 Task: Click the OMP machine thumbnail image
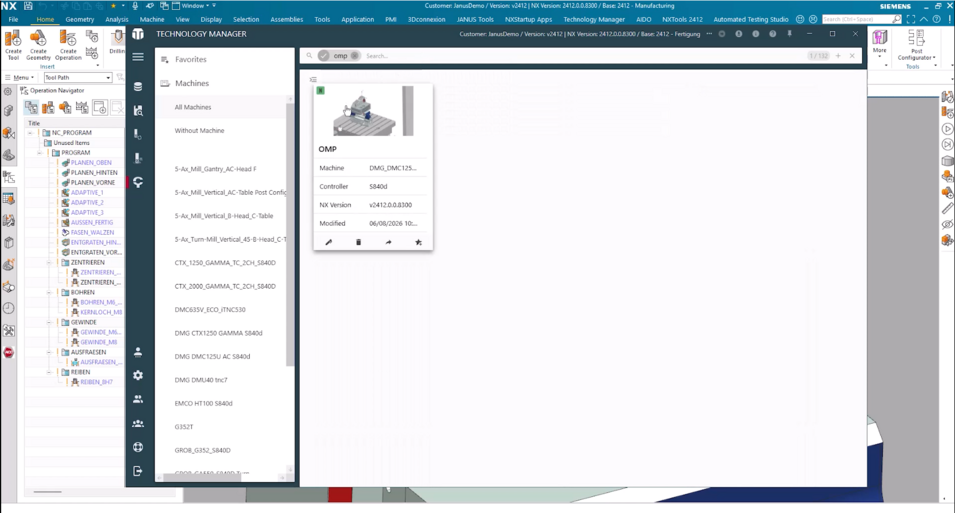[x=372, y=111]
